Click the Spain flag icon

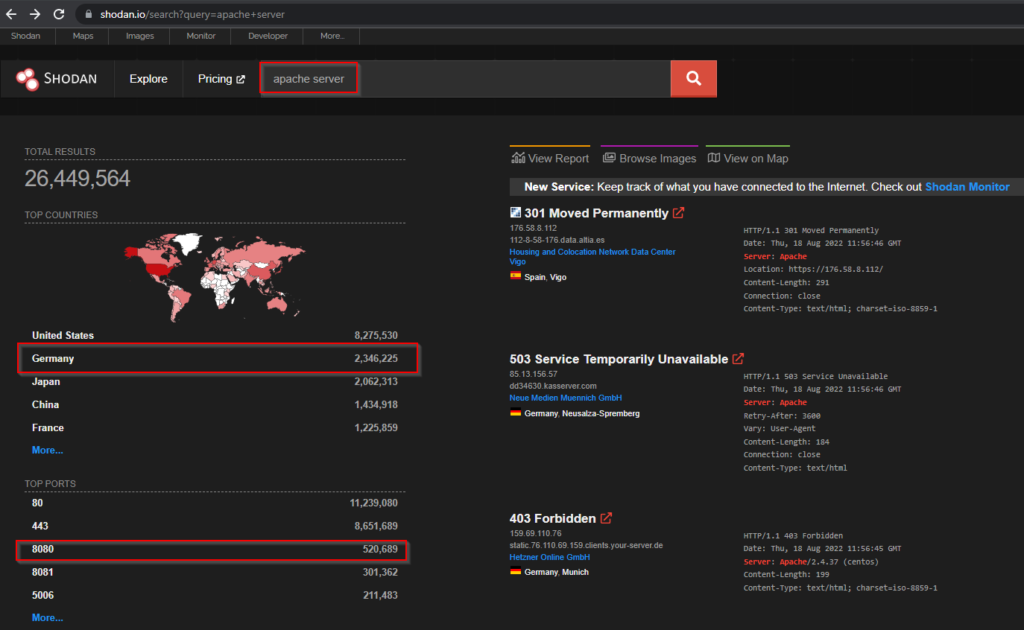[x=515, y=277]
